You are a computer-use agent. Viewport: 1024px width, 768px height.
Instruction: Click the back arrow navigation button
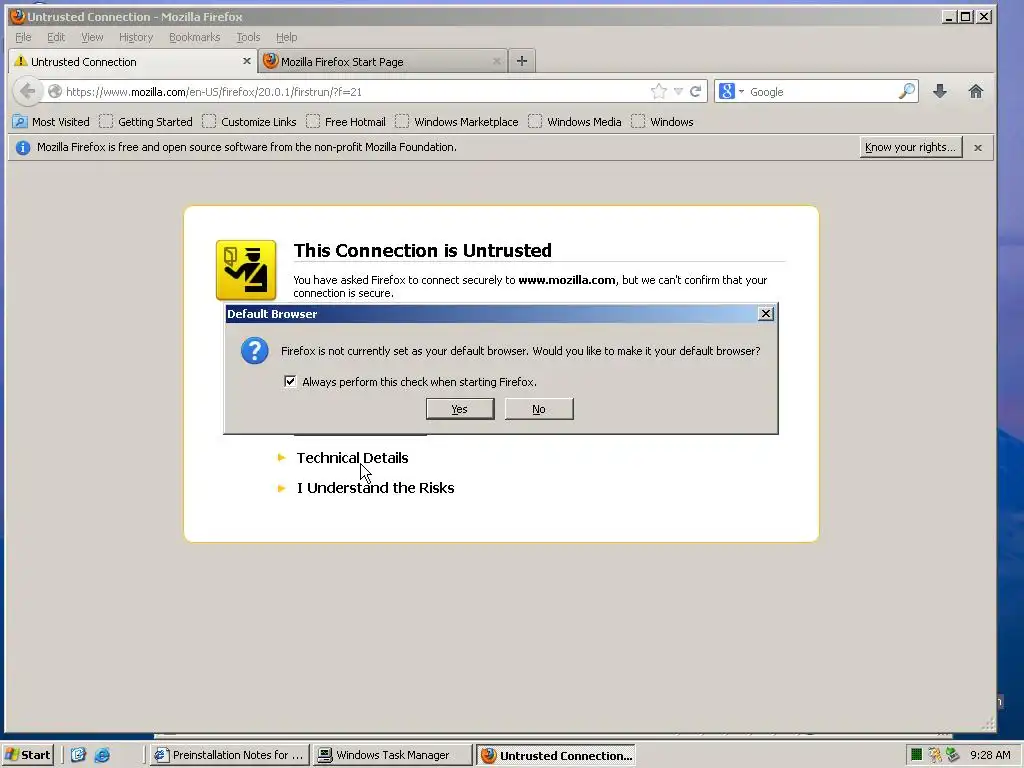27,91
